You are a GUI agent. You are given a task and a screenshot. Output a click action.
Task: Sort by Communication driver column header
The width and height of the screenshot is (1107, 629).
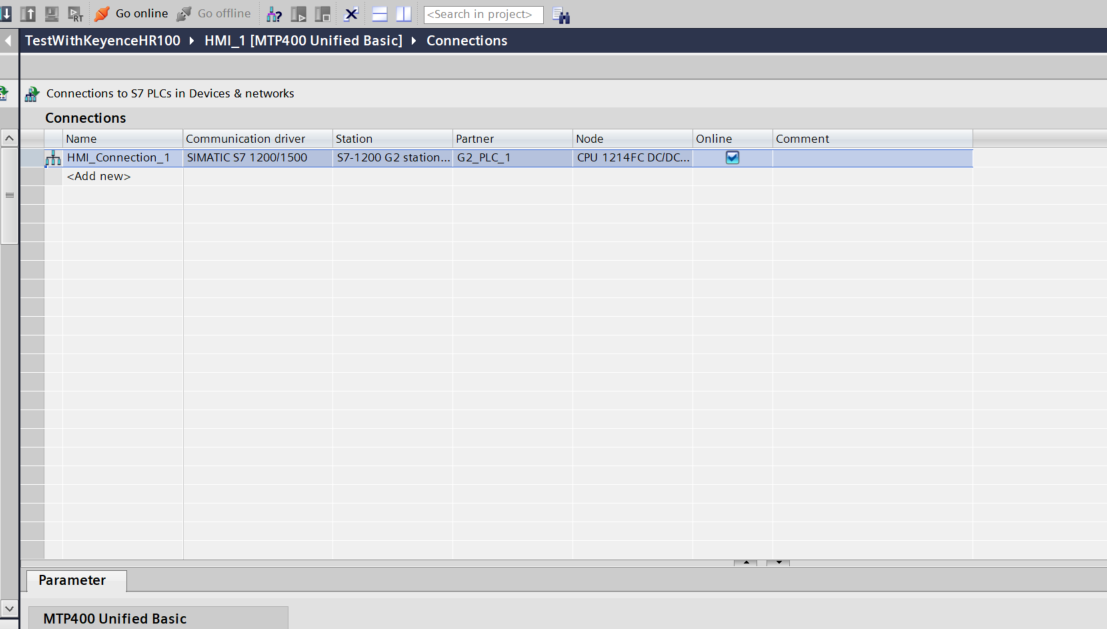(x=257, y=138)
